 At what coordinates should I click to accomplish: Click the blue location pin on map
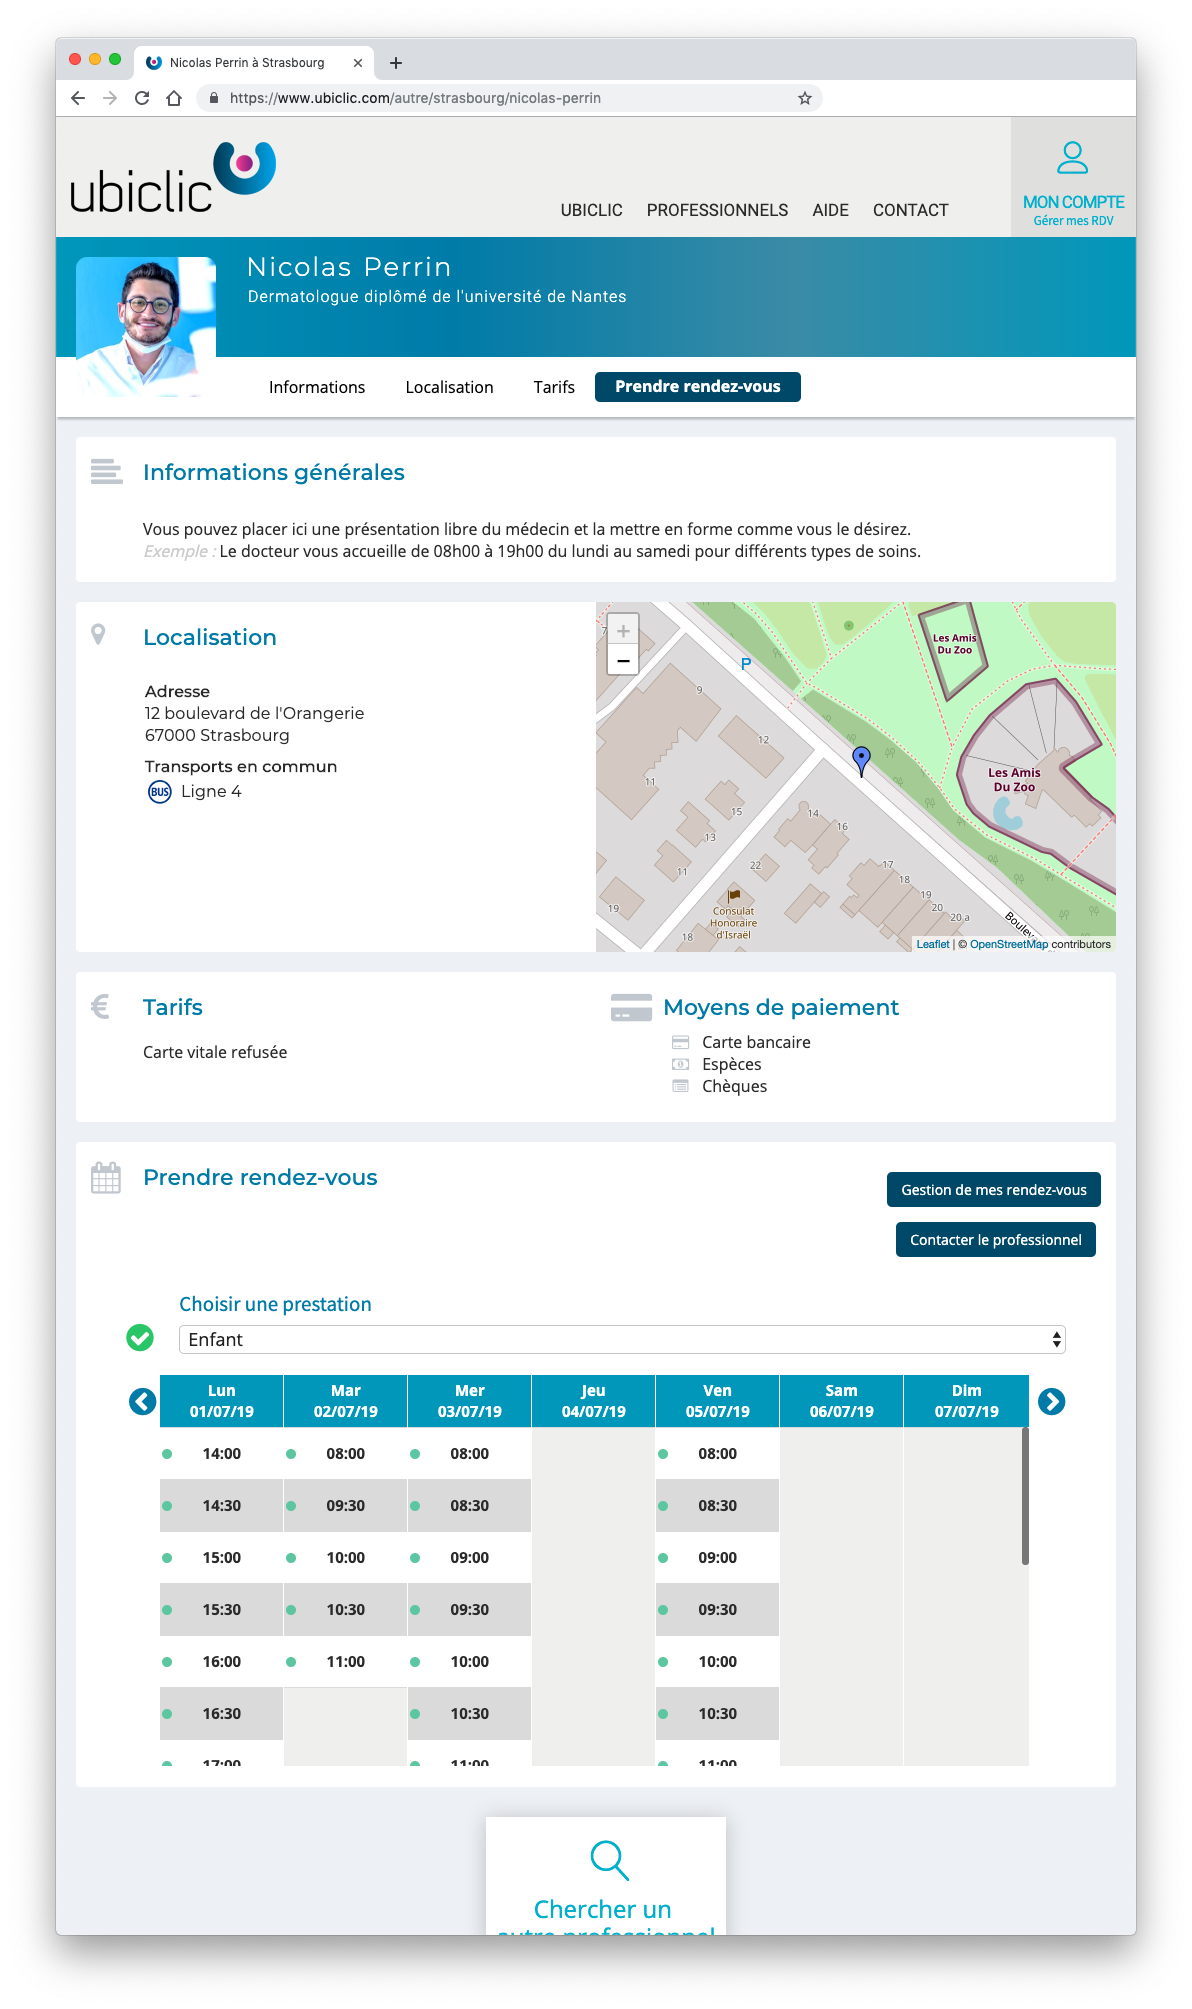pos(861,760)
